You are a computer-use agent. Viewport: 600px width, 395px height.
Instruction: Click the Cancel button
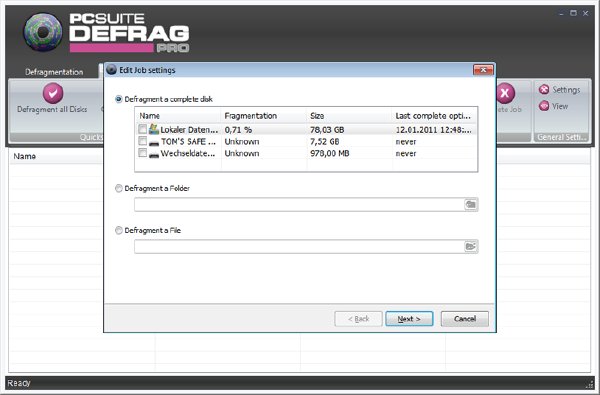(465, 319)
